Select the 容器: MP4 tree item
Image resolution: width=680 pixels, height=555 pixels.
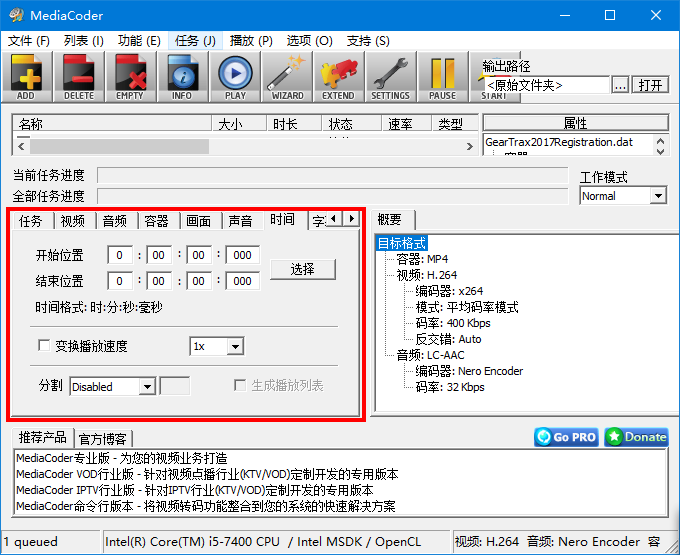tap(422, 259)
